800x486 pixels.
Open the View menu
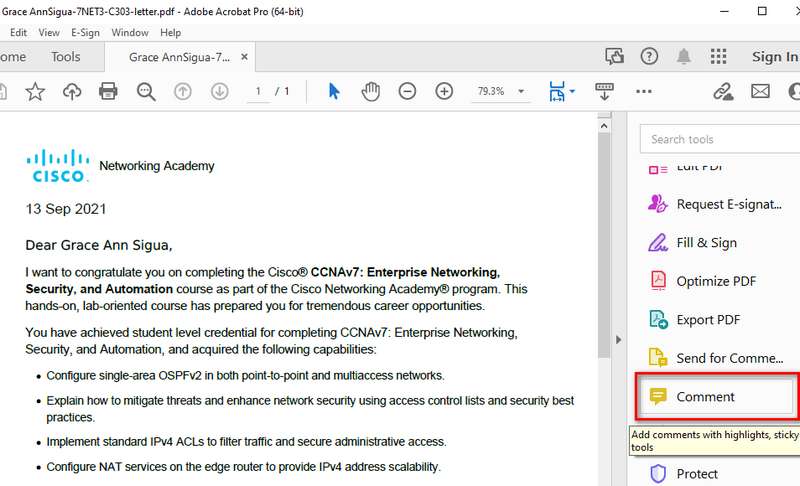49,33
